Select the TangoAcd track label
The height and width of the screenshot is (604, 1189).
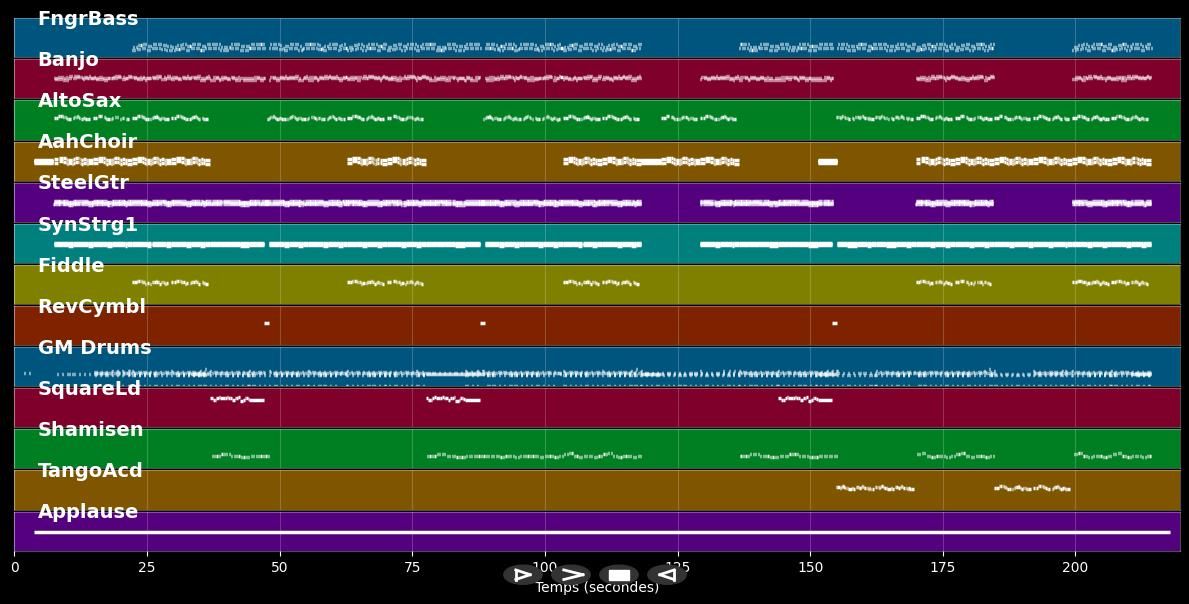click(90, 471)
